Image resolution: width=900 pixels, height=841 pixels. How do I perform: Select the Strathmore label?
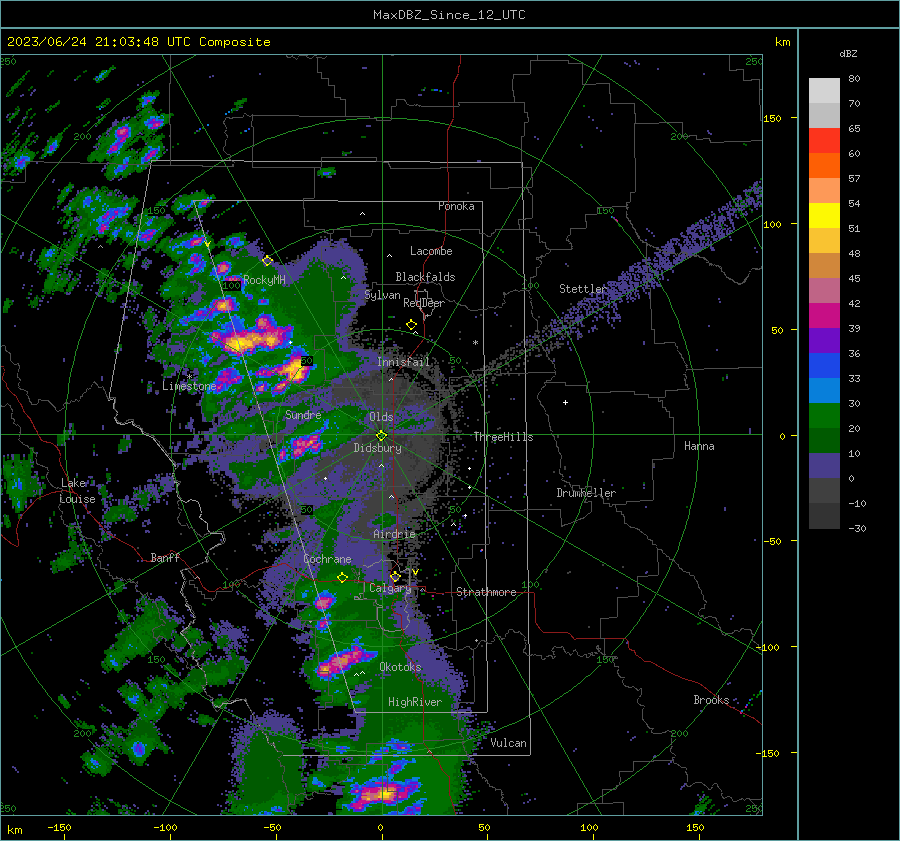[486, 592]
